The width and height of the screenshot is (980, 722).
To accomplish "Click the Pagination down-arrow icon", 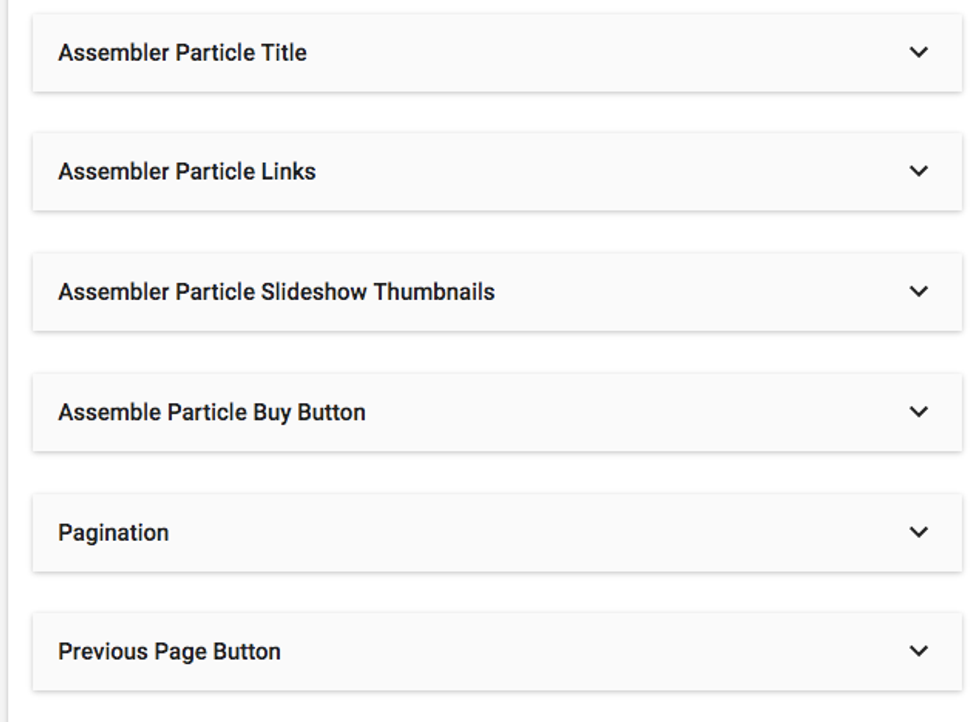I will [x=918, y=532].
